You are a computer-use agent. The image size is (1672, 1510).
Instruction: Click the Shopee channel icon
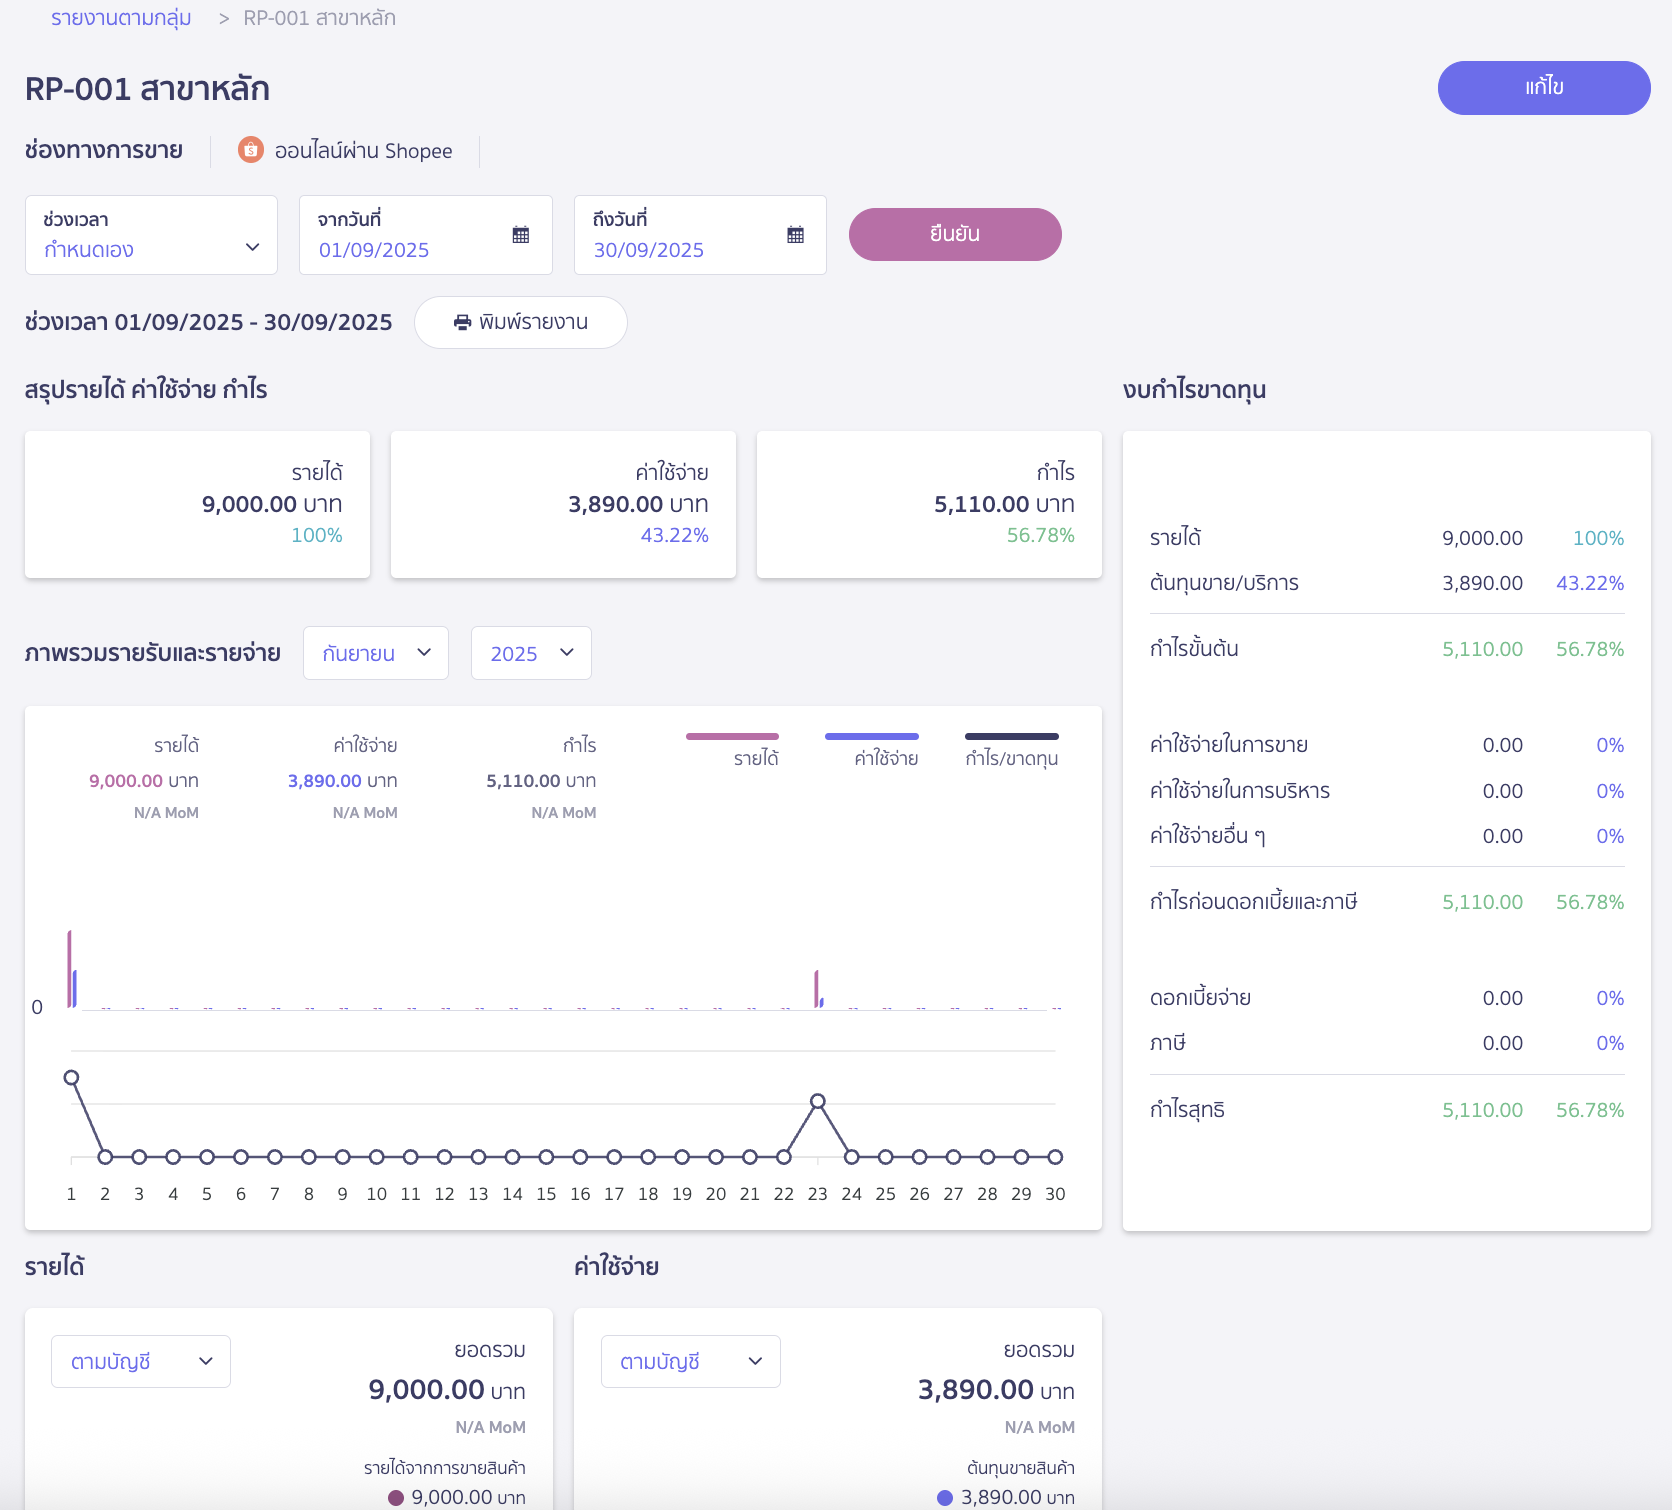coord(250,150)
